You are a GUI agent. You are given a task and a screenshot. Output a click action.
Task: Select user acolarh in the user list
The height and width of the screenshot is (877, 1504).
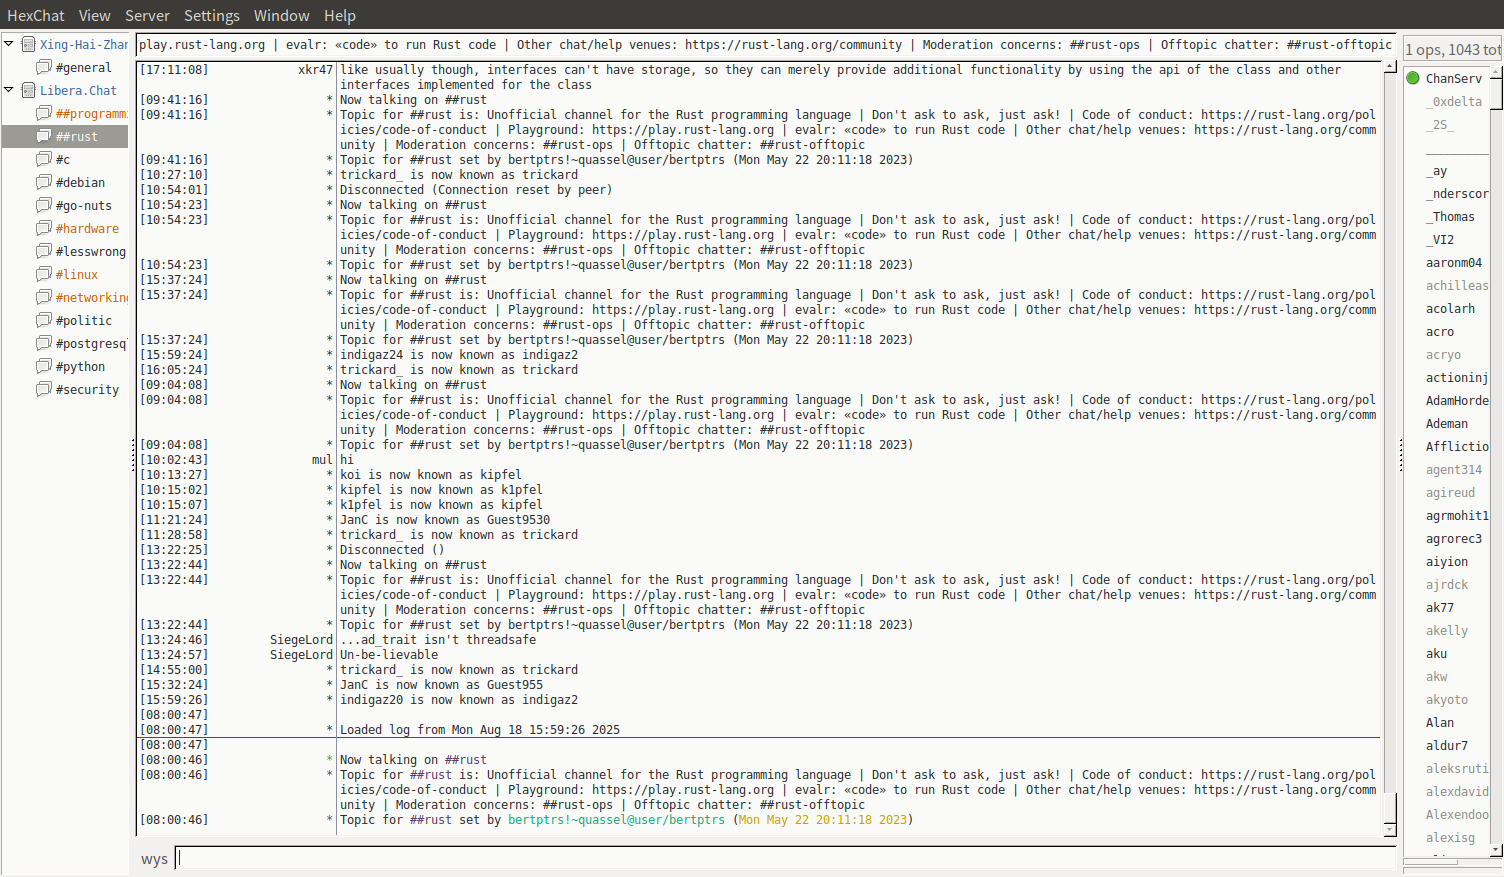point(1450,309)
